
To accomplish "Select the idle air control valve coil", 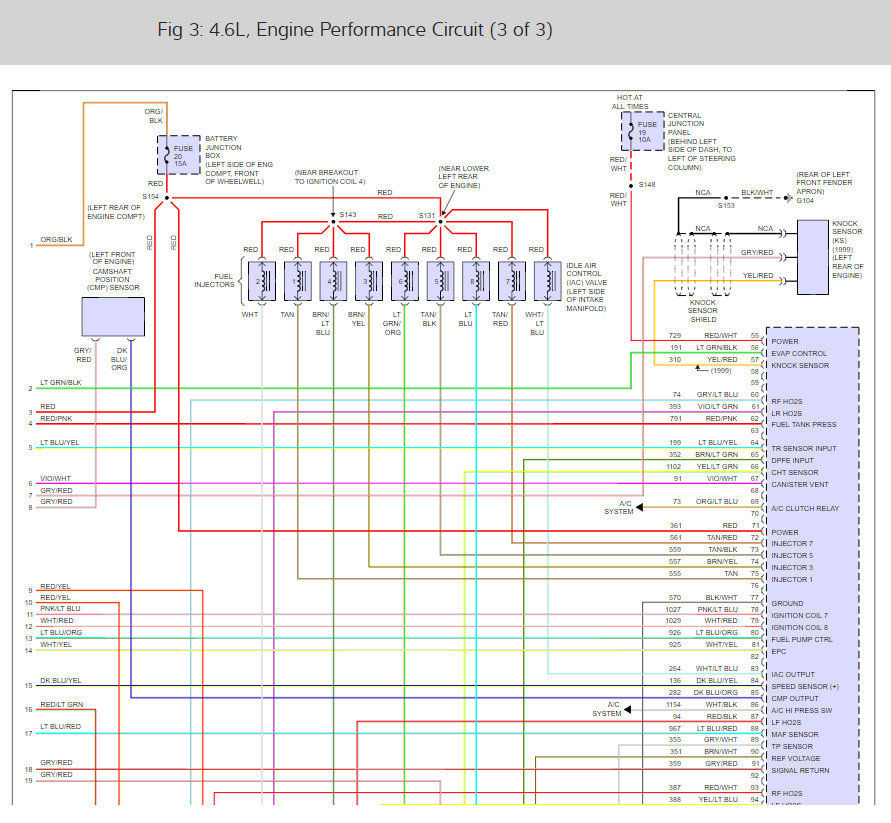I will (548, 281).
